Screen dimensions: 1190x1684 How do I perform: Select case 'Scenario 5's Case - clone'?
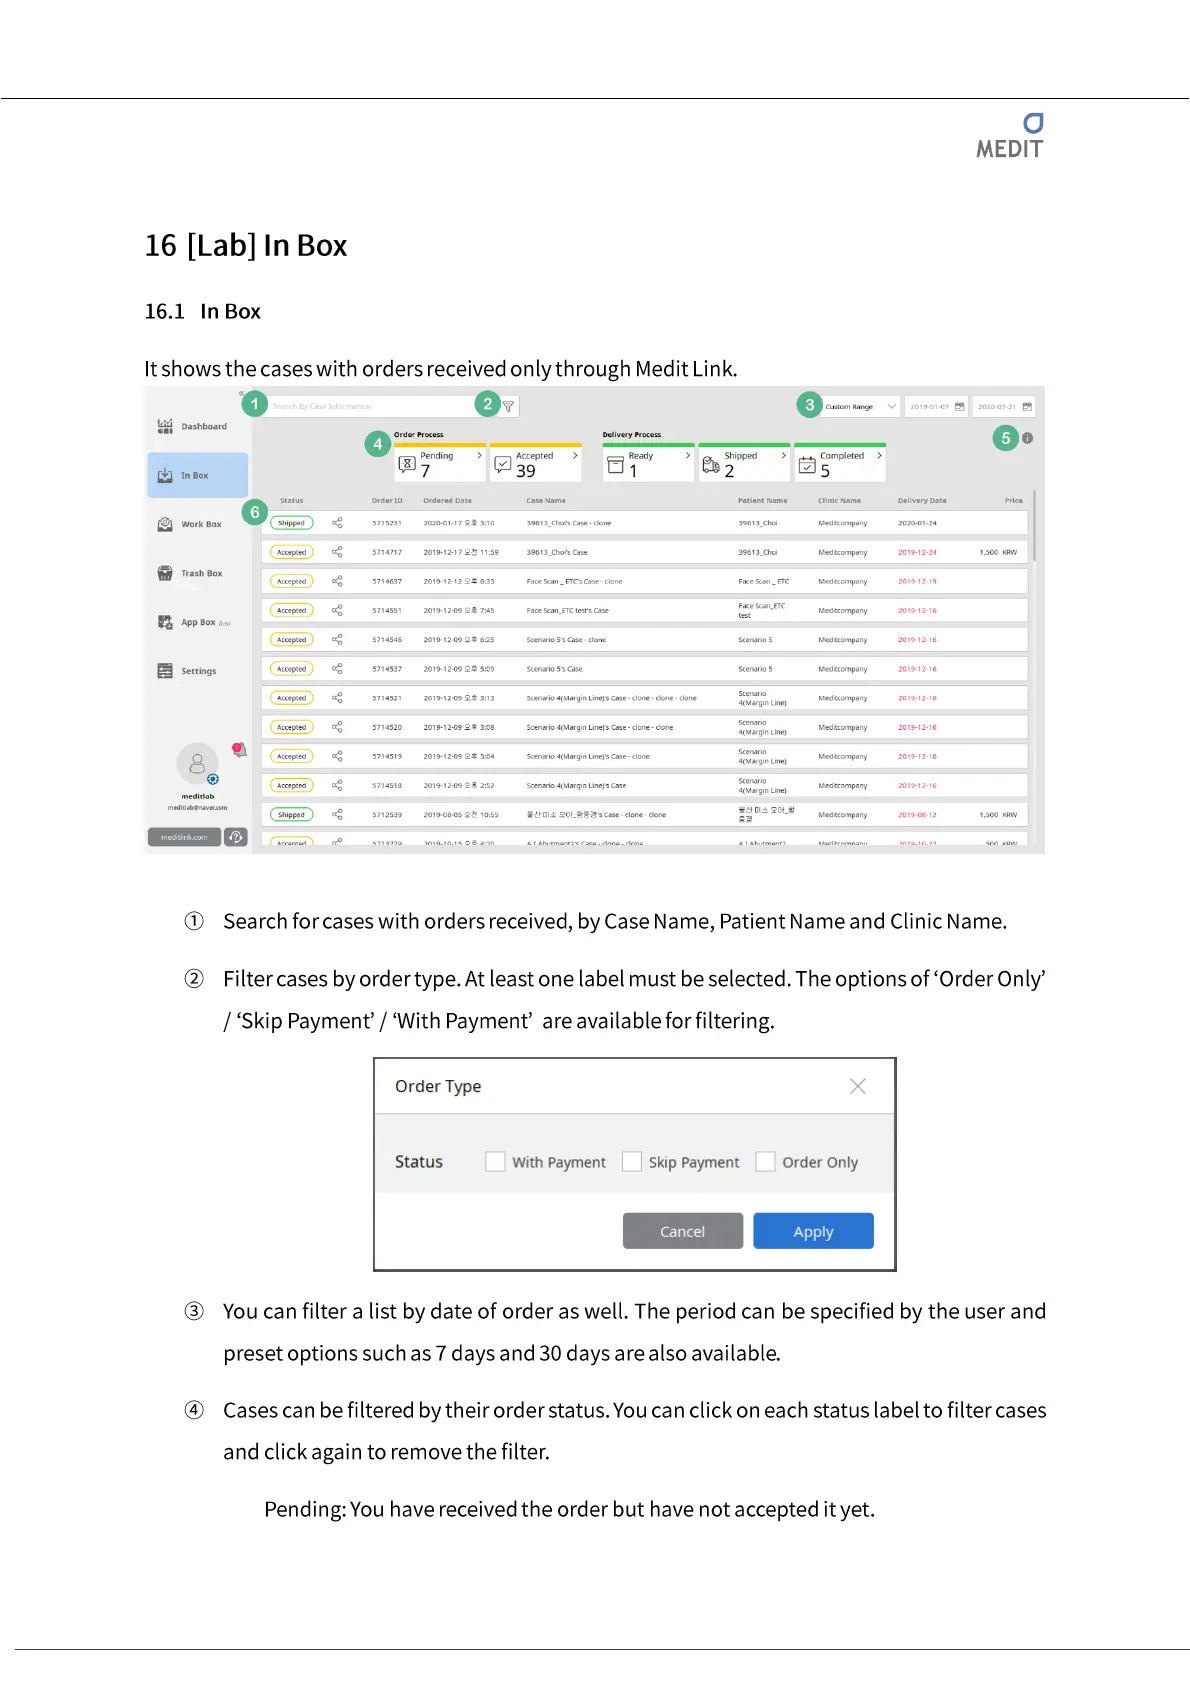coord(566,640)
